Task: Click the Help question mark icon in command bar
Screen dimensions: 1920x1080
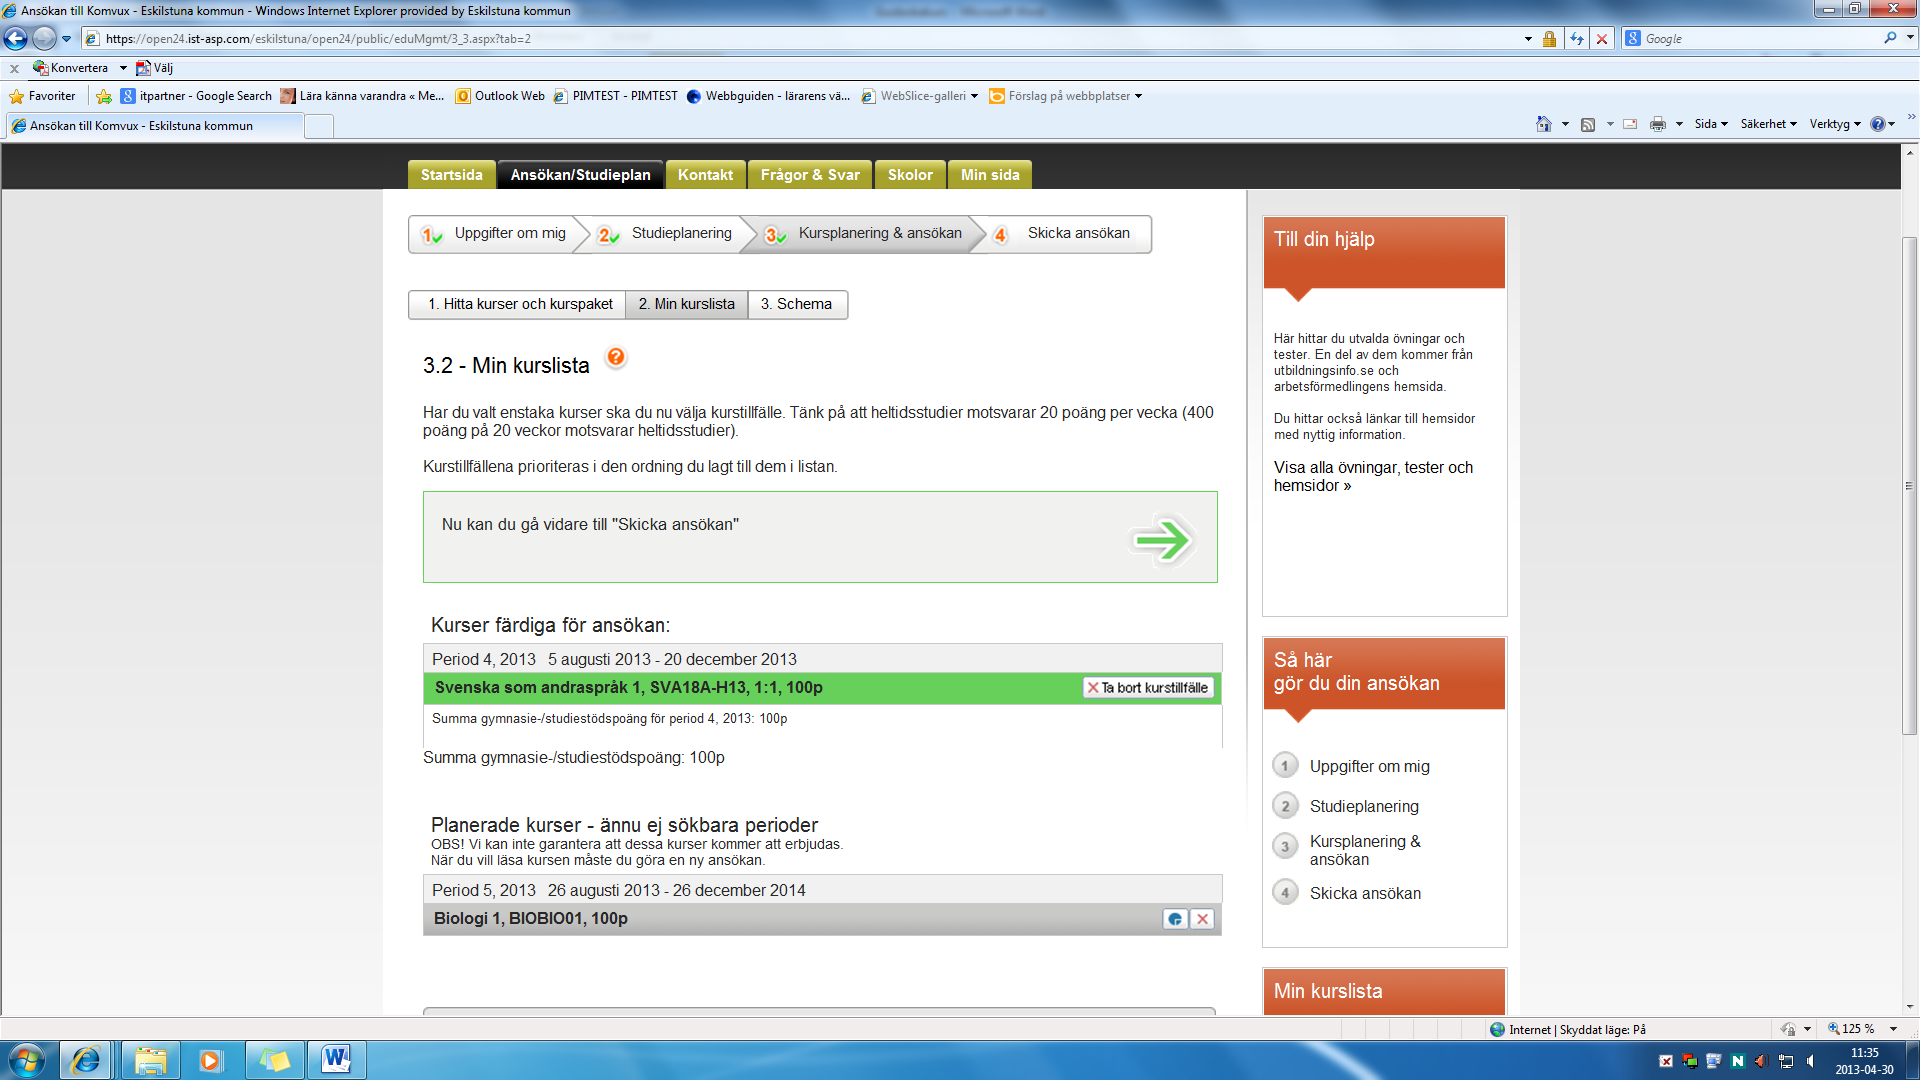Action: [1878, 124]
